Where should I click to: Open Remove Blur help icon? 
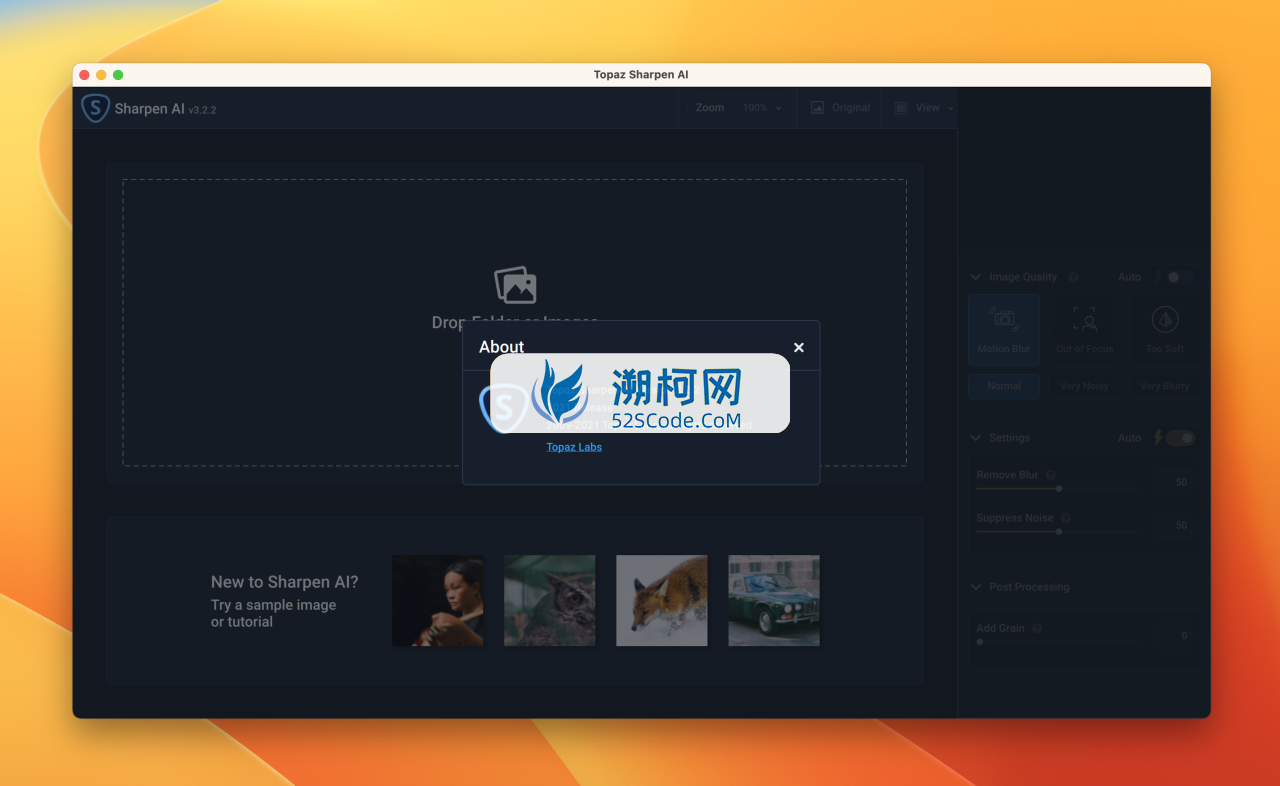[x=1050, y=476]
